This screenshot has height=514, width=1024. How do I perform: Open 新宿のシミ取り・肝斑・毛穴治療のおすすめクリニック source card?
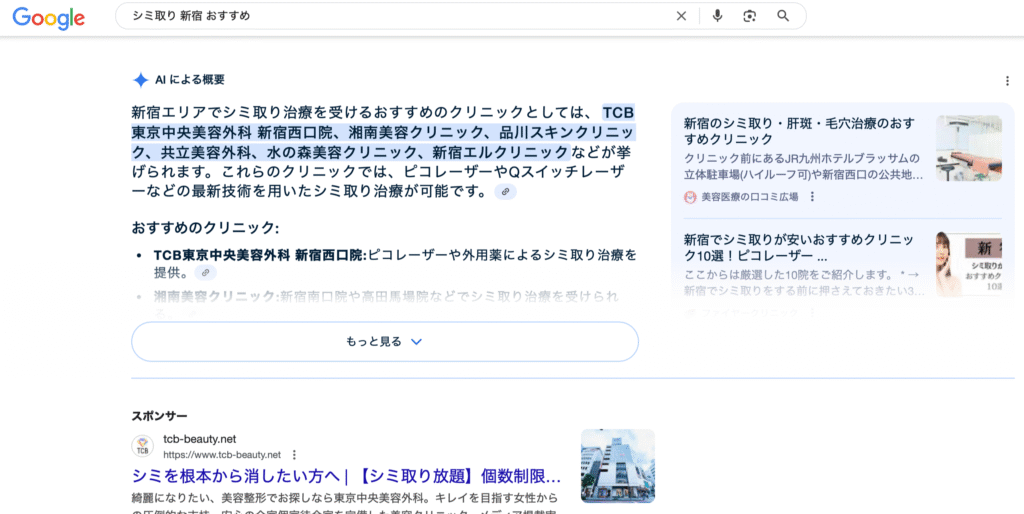click(842, 159)
